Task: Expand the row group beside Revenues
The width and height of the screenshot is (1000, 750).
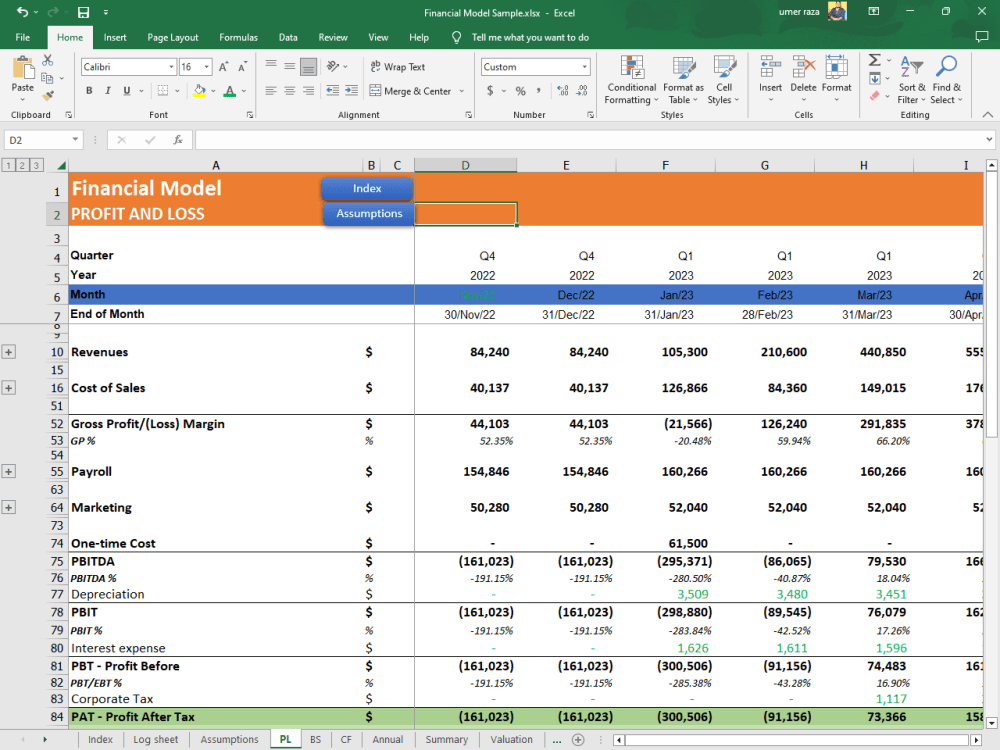Action: coord(8,351)
